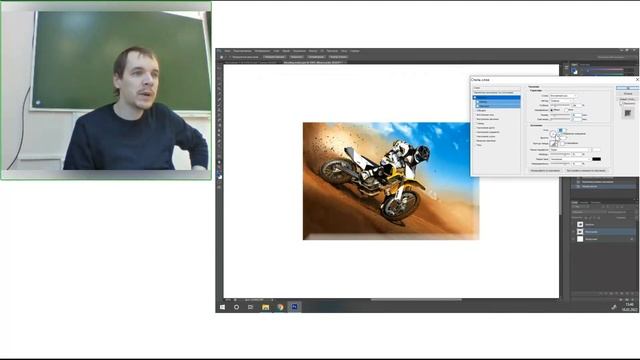
Task: Select the Crop tool
Action: (219, 88)
